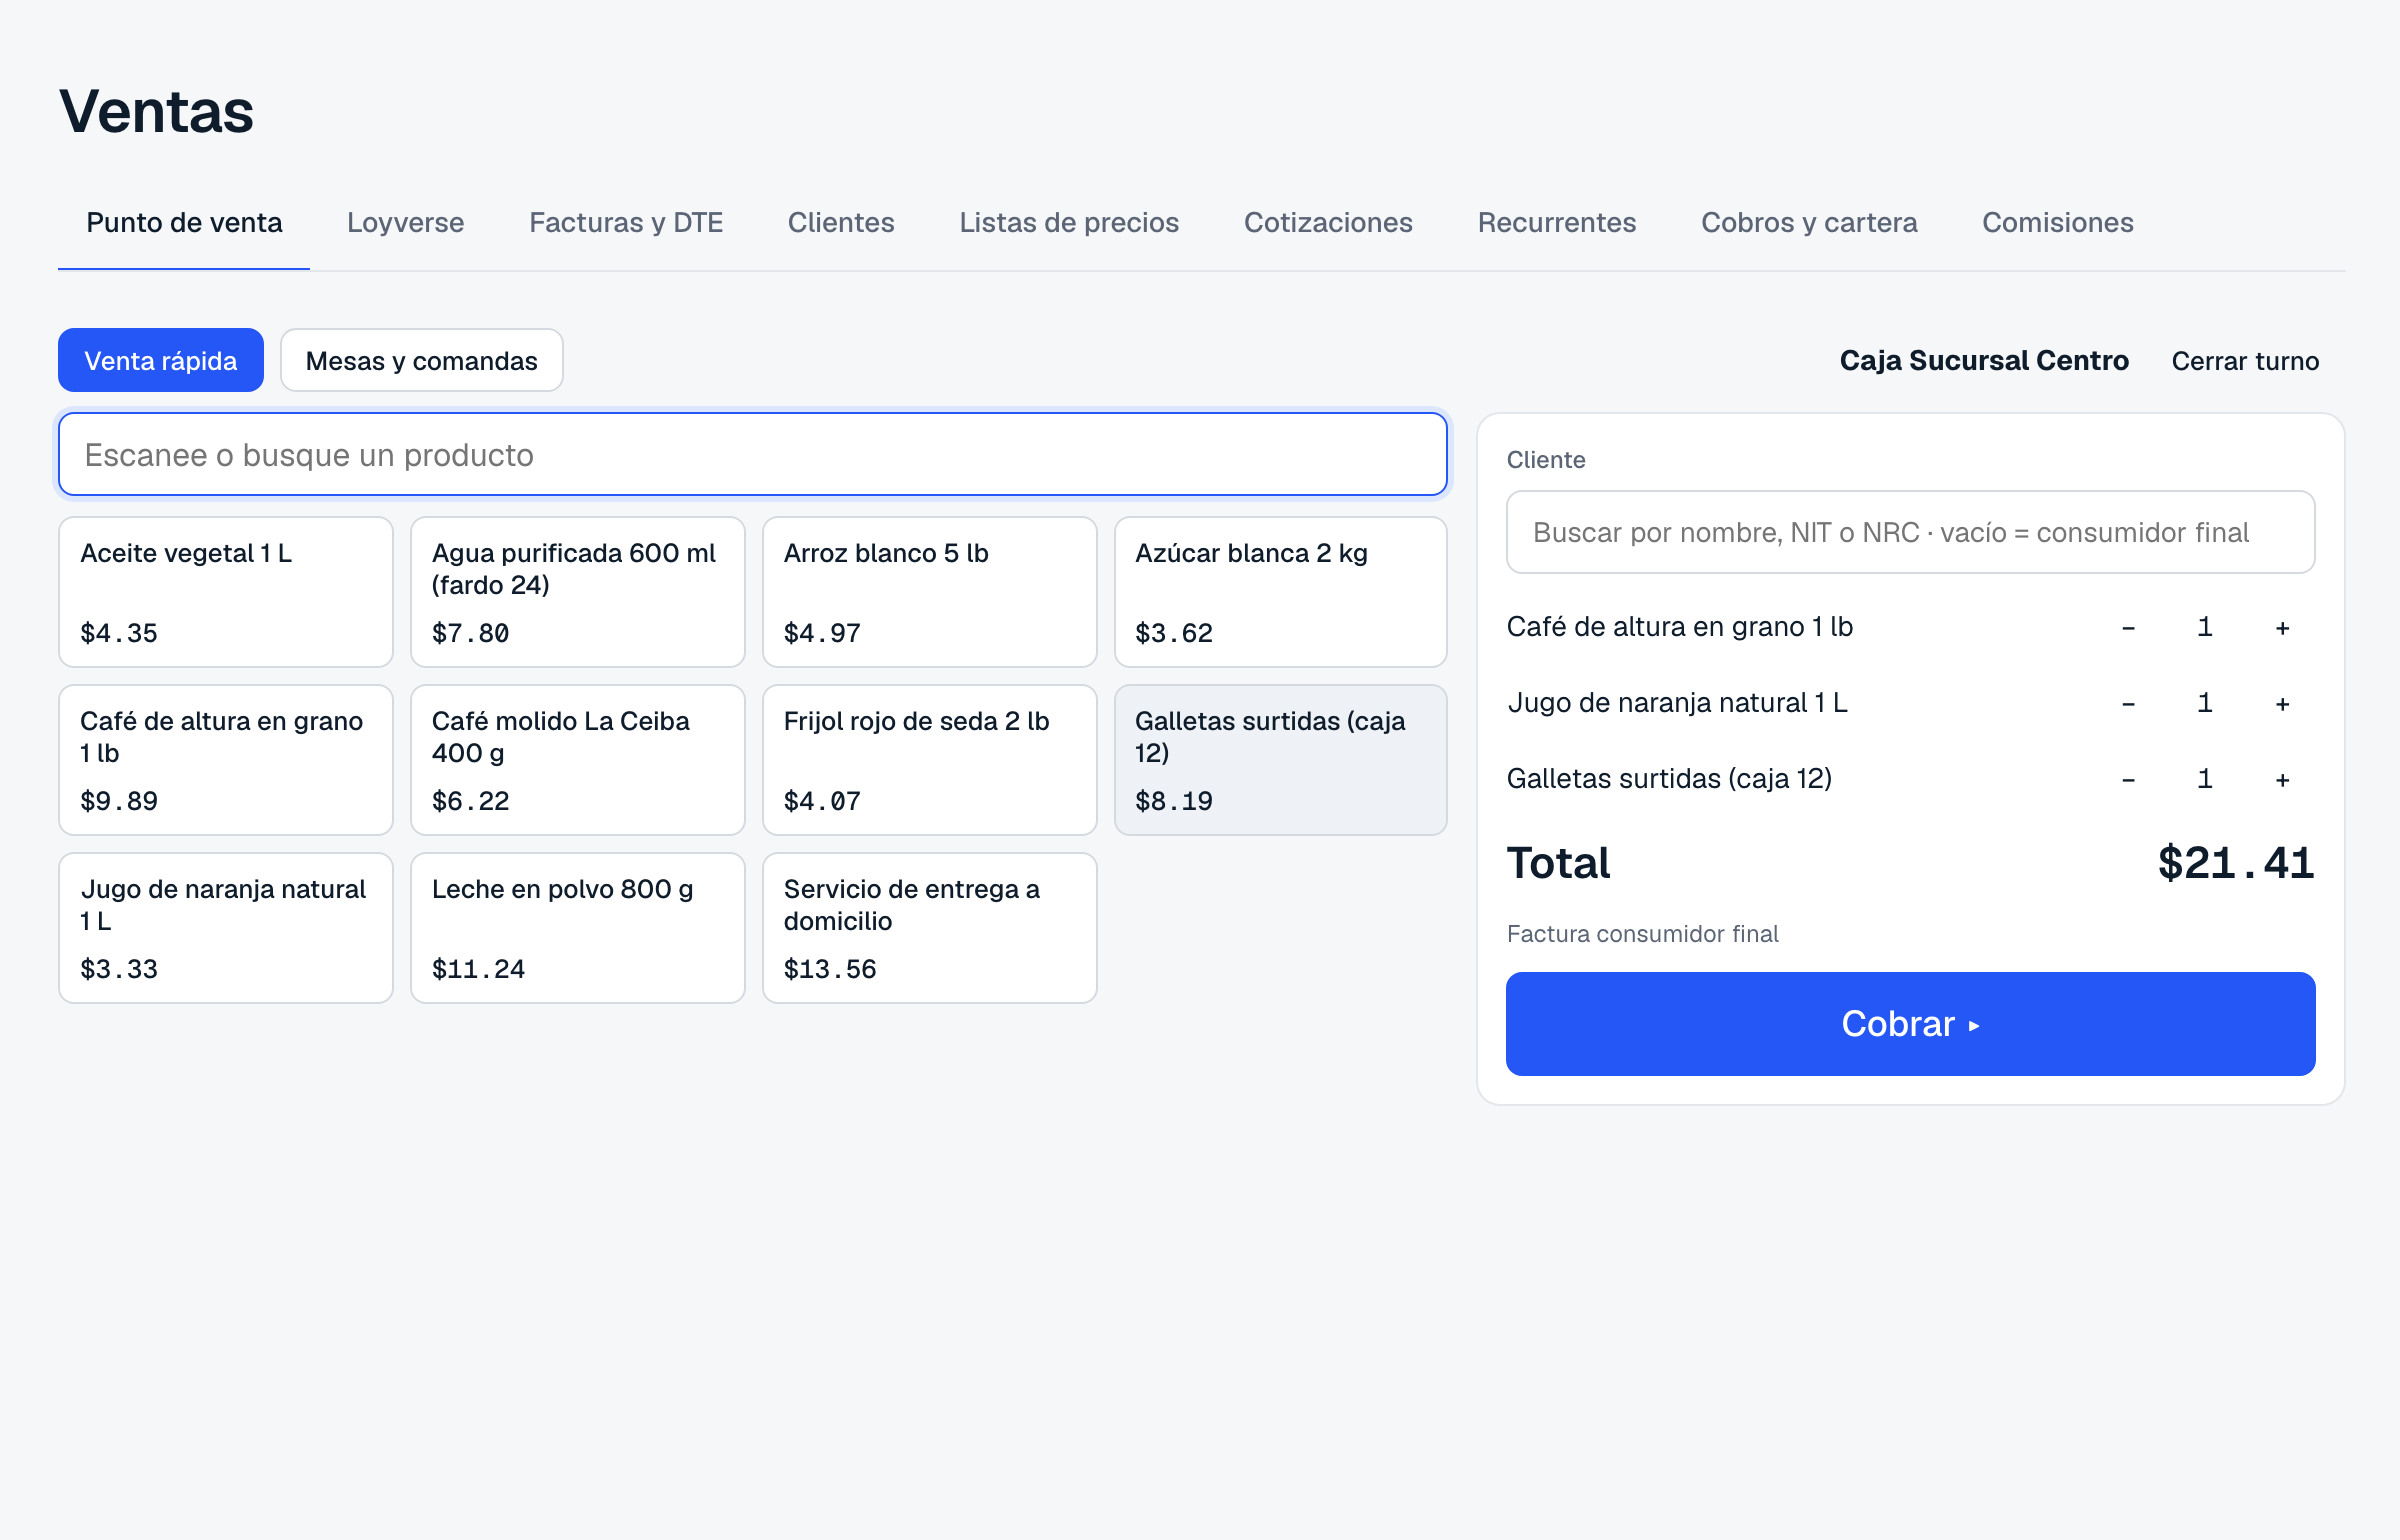Open the Recurrentes tab
The height and width of the screenshot is (1540, 2400).
(1557, 222)
